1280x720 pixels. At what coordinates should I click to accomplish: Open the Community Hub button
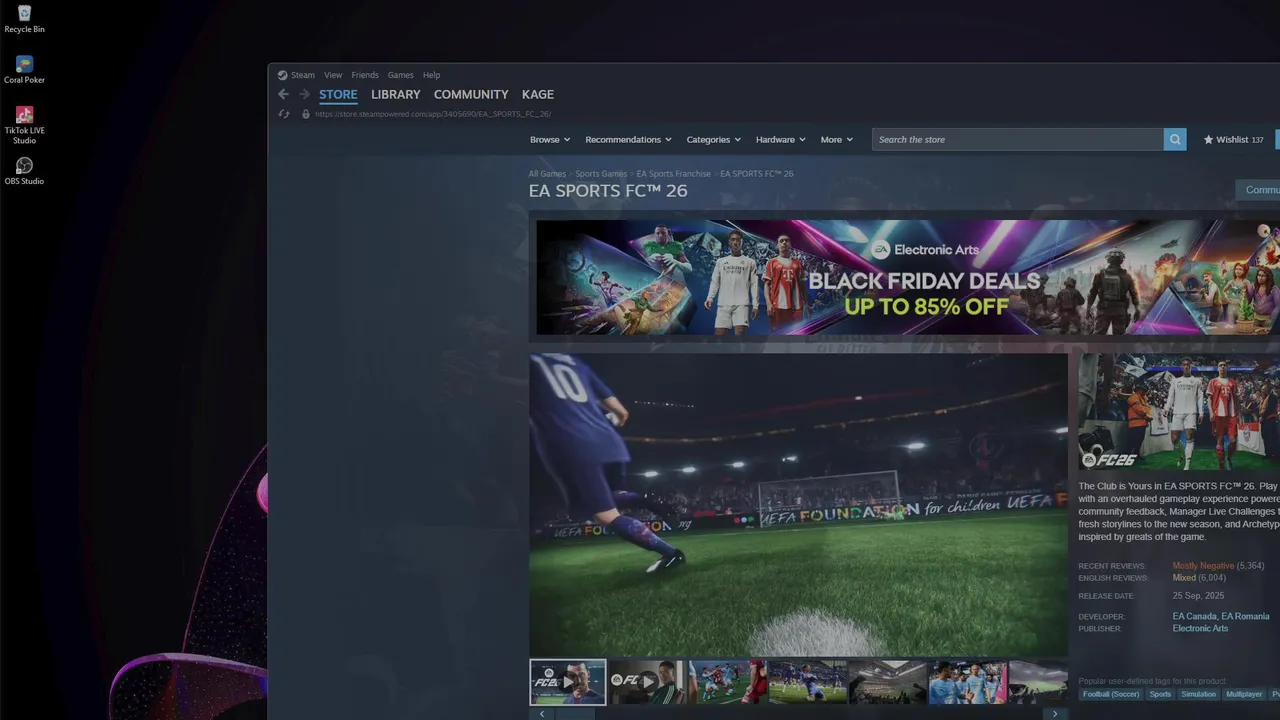coord(1258,190)
